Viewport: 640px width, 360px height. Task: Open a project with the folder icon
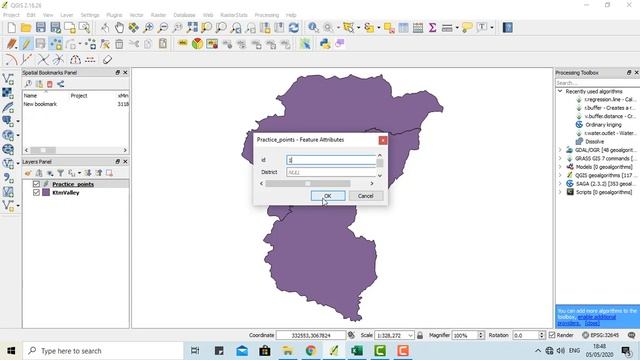pos(26,28)
